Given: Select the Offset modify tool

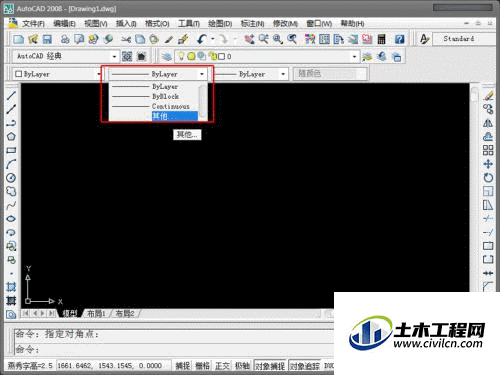Looking at the screenshot, I should click(x=488, y=137).
